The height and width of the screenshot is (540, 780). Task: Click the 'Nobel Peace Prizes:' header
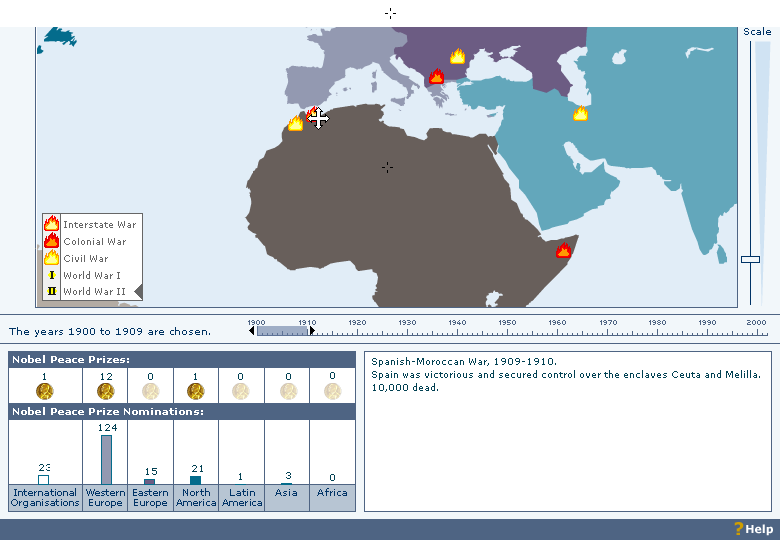(x=71, y=360)
